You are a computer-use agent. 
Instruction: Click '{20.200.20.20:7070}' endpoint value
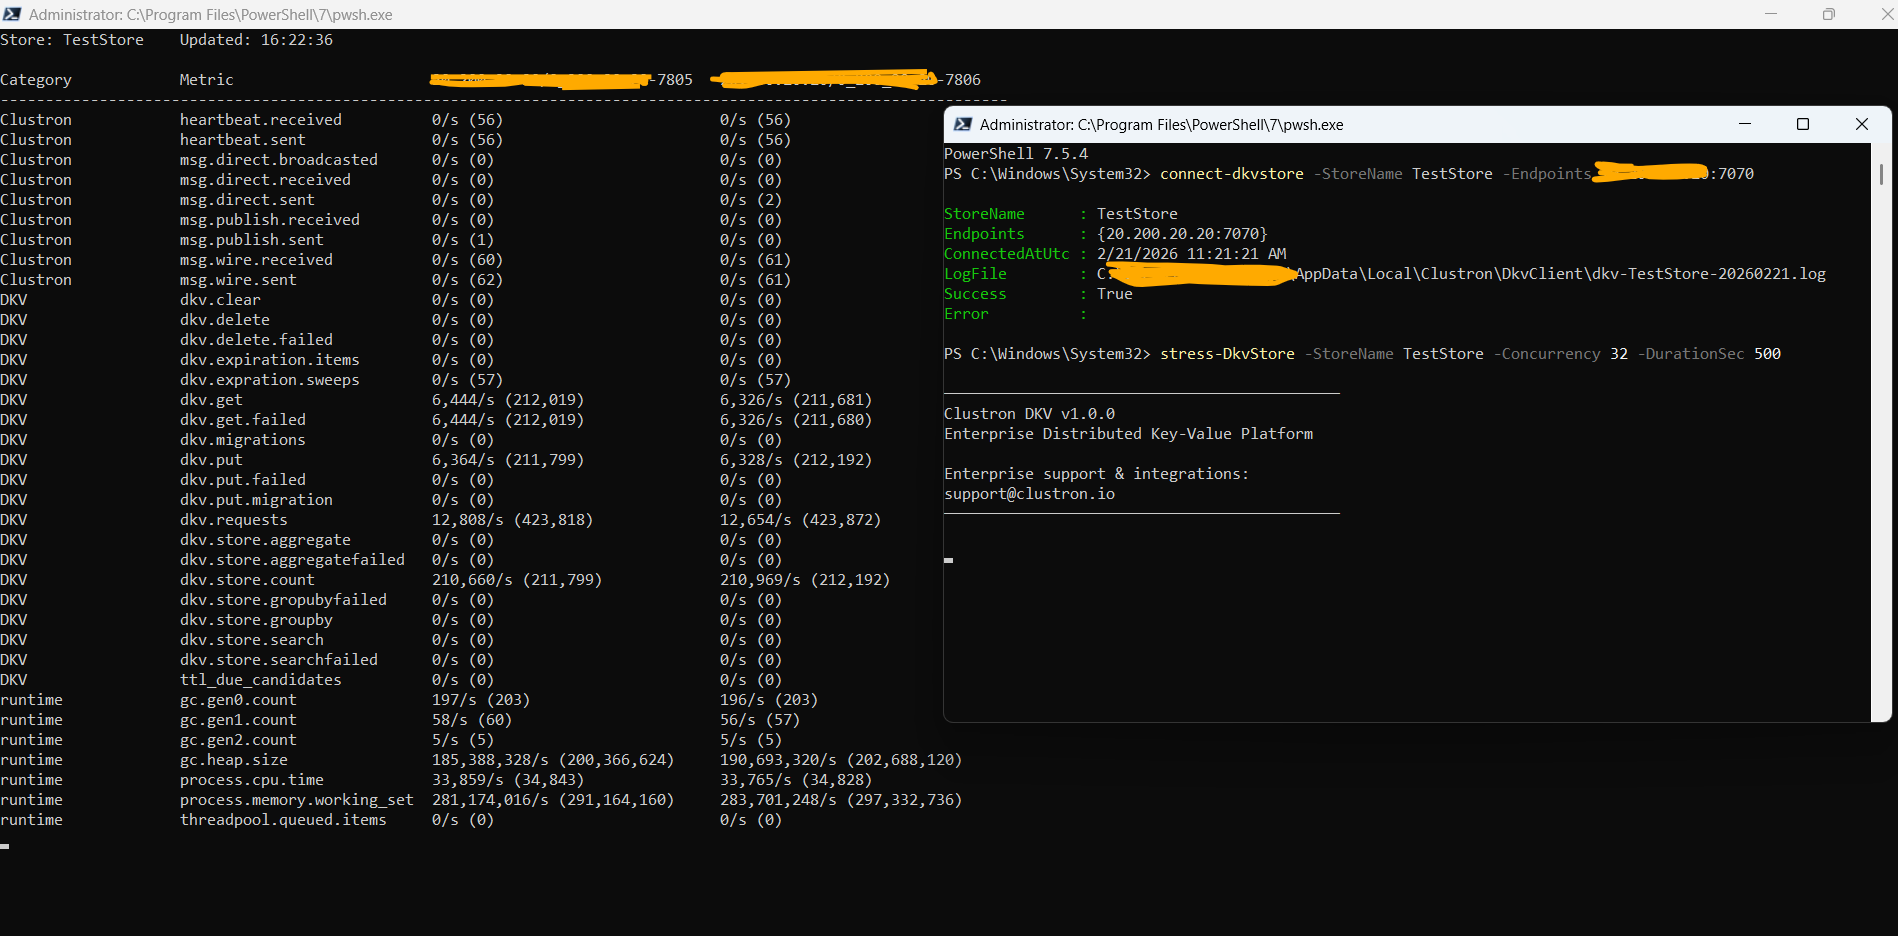click(x=1182, y=234)
